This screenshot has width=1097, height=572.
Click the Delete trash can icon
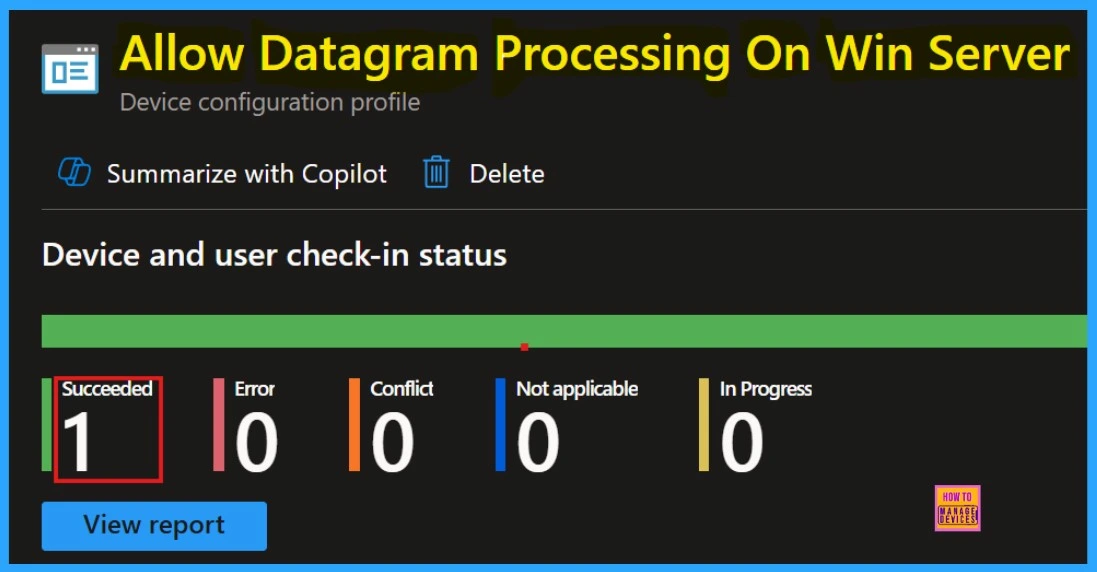(x=436, y=173)
